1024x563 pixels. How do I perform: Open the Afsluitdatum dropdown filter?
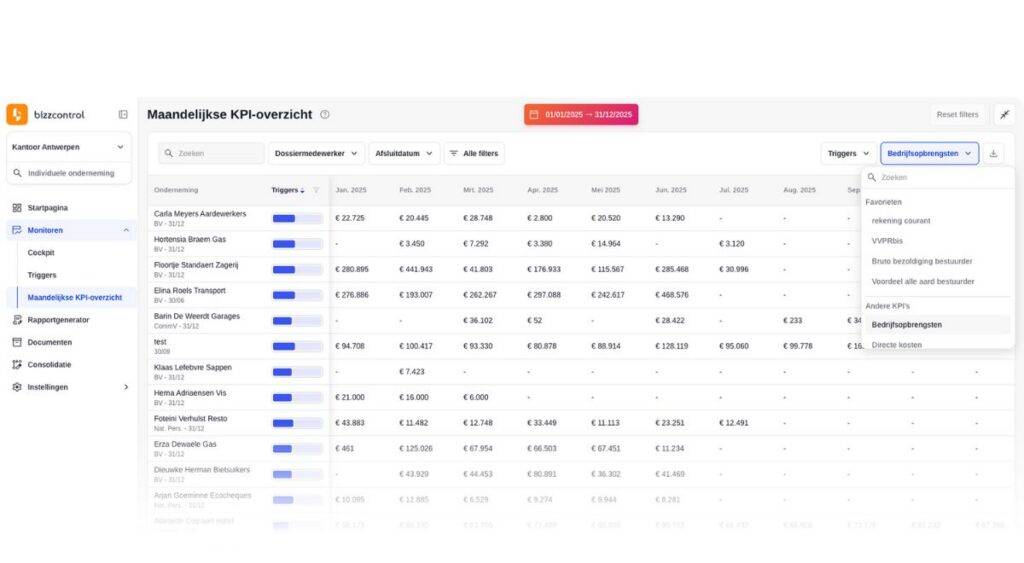404,153
